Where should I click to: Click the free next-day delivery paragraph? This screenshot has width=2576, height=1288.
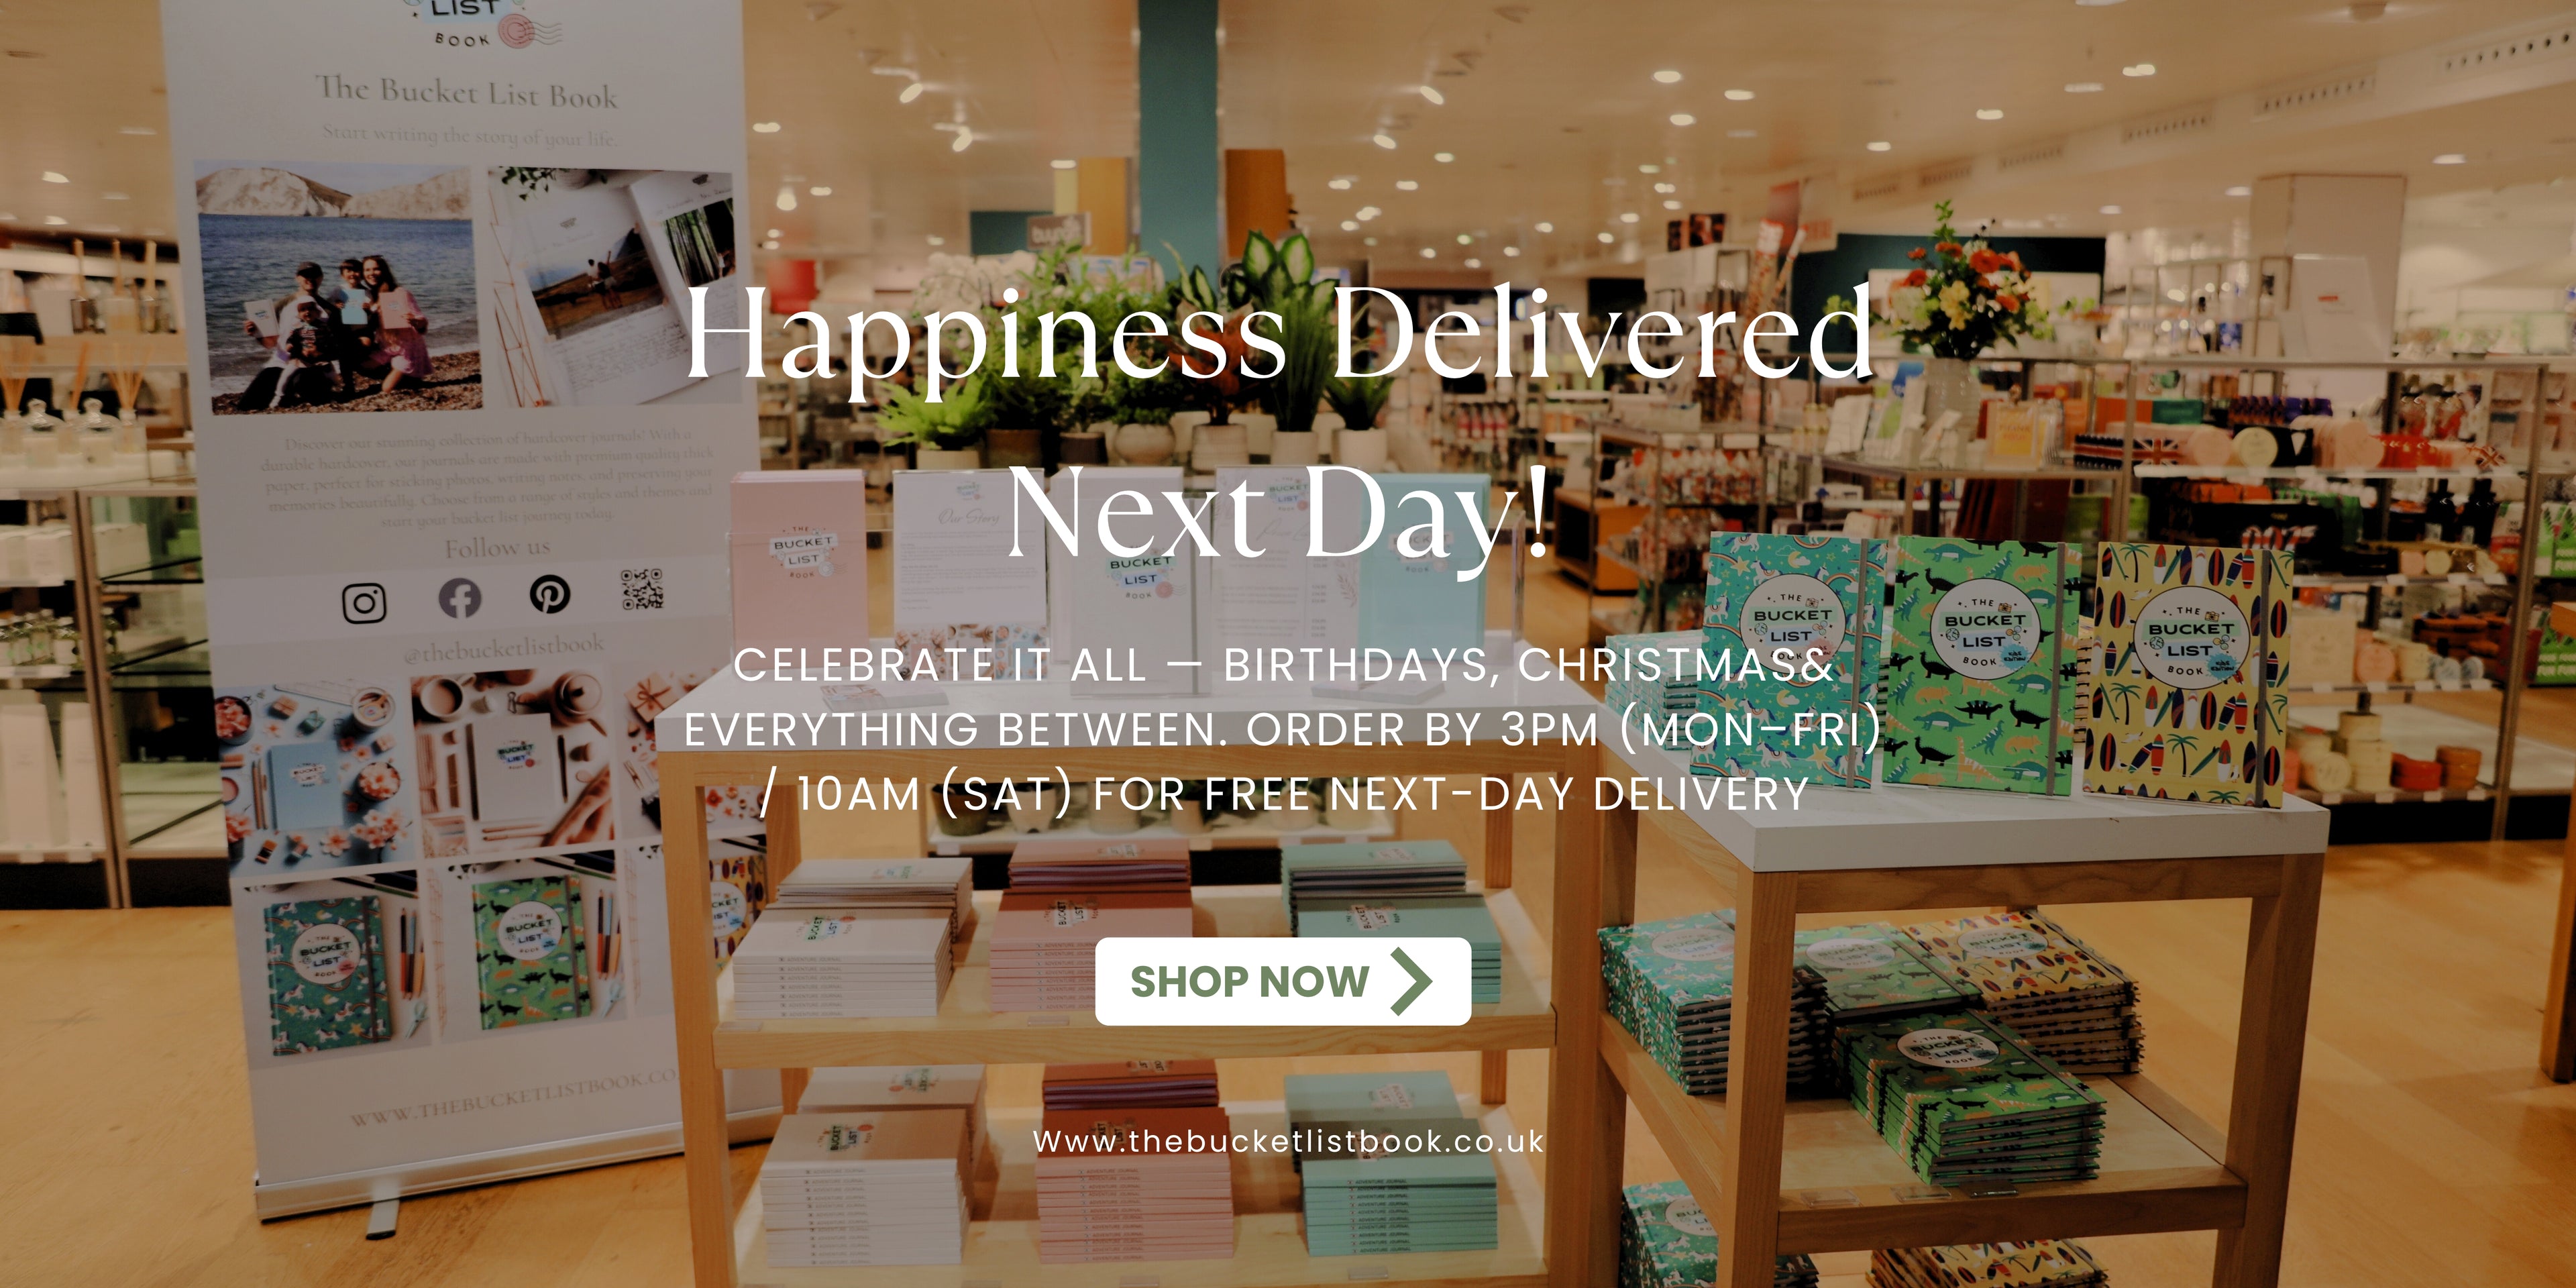pos(1283,730)
